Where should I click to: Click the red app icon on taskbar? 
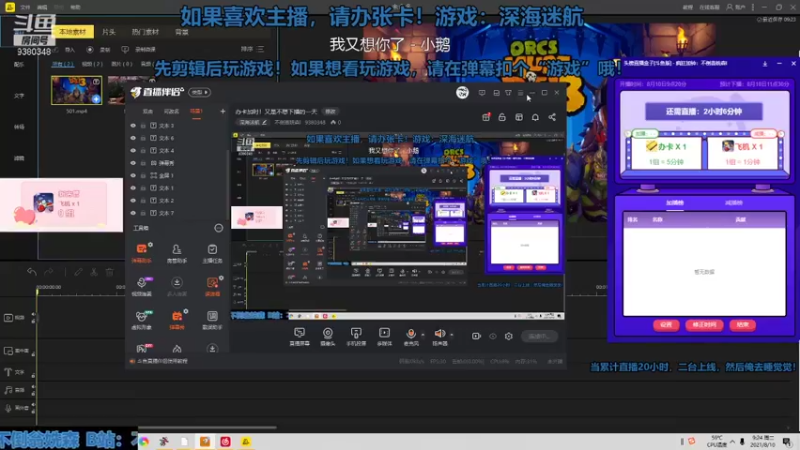(225, 442)
